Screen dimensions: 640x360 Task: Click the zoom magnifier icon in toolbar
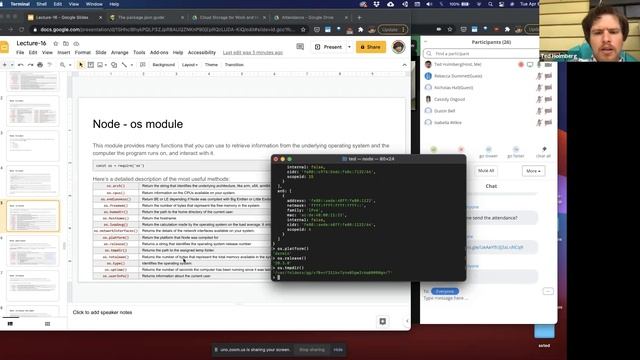62,65
